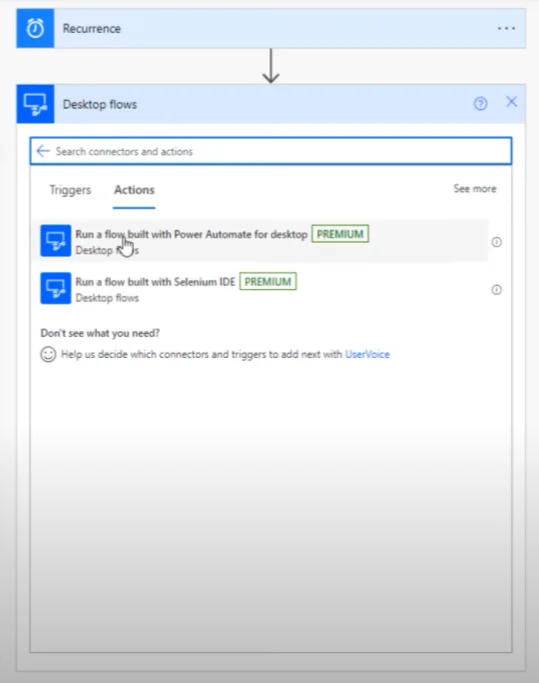
Task: Open the Recurrence card ellipsis menu
Action: coord(506,28)
